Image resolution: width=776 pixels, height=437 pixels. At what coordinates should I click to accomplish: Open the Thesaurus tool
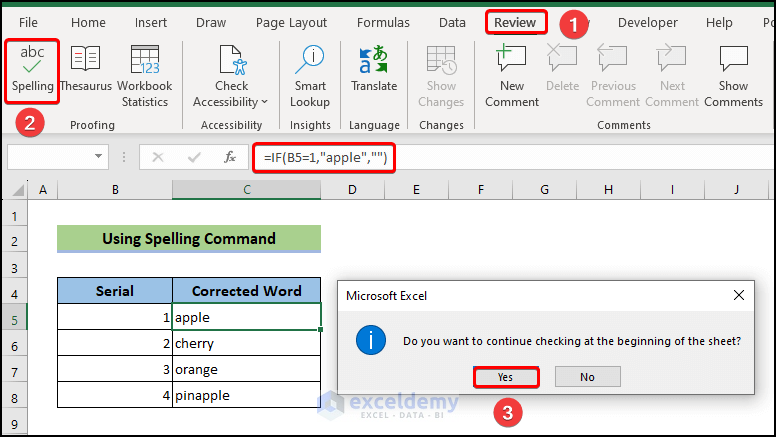86,69
